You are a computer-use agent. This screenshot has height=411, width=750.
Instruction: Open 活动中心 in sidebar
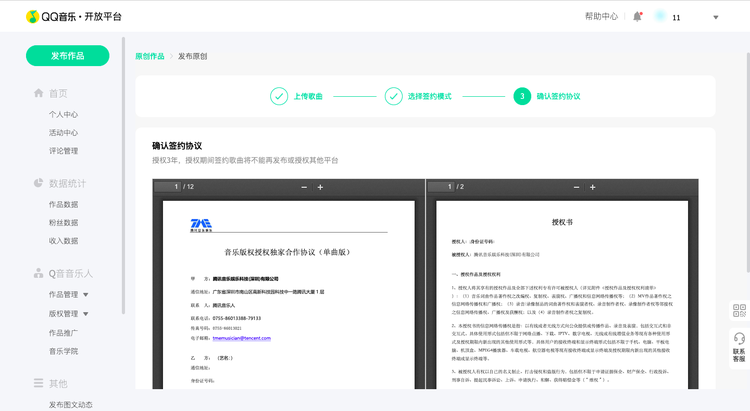63,133
